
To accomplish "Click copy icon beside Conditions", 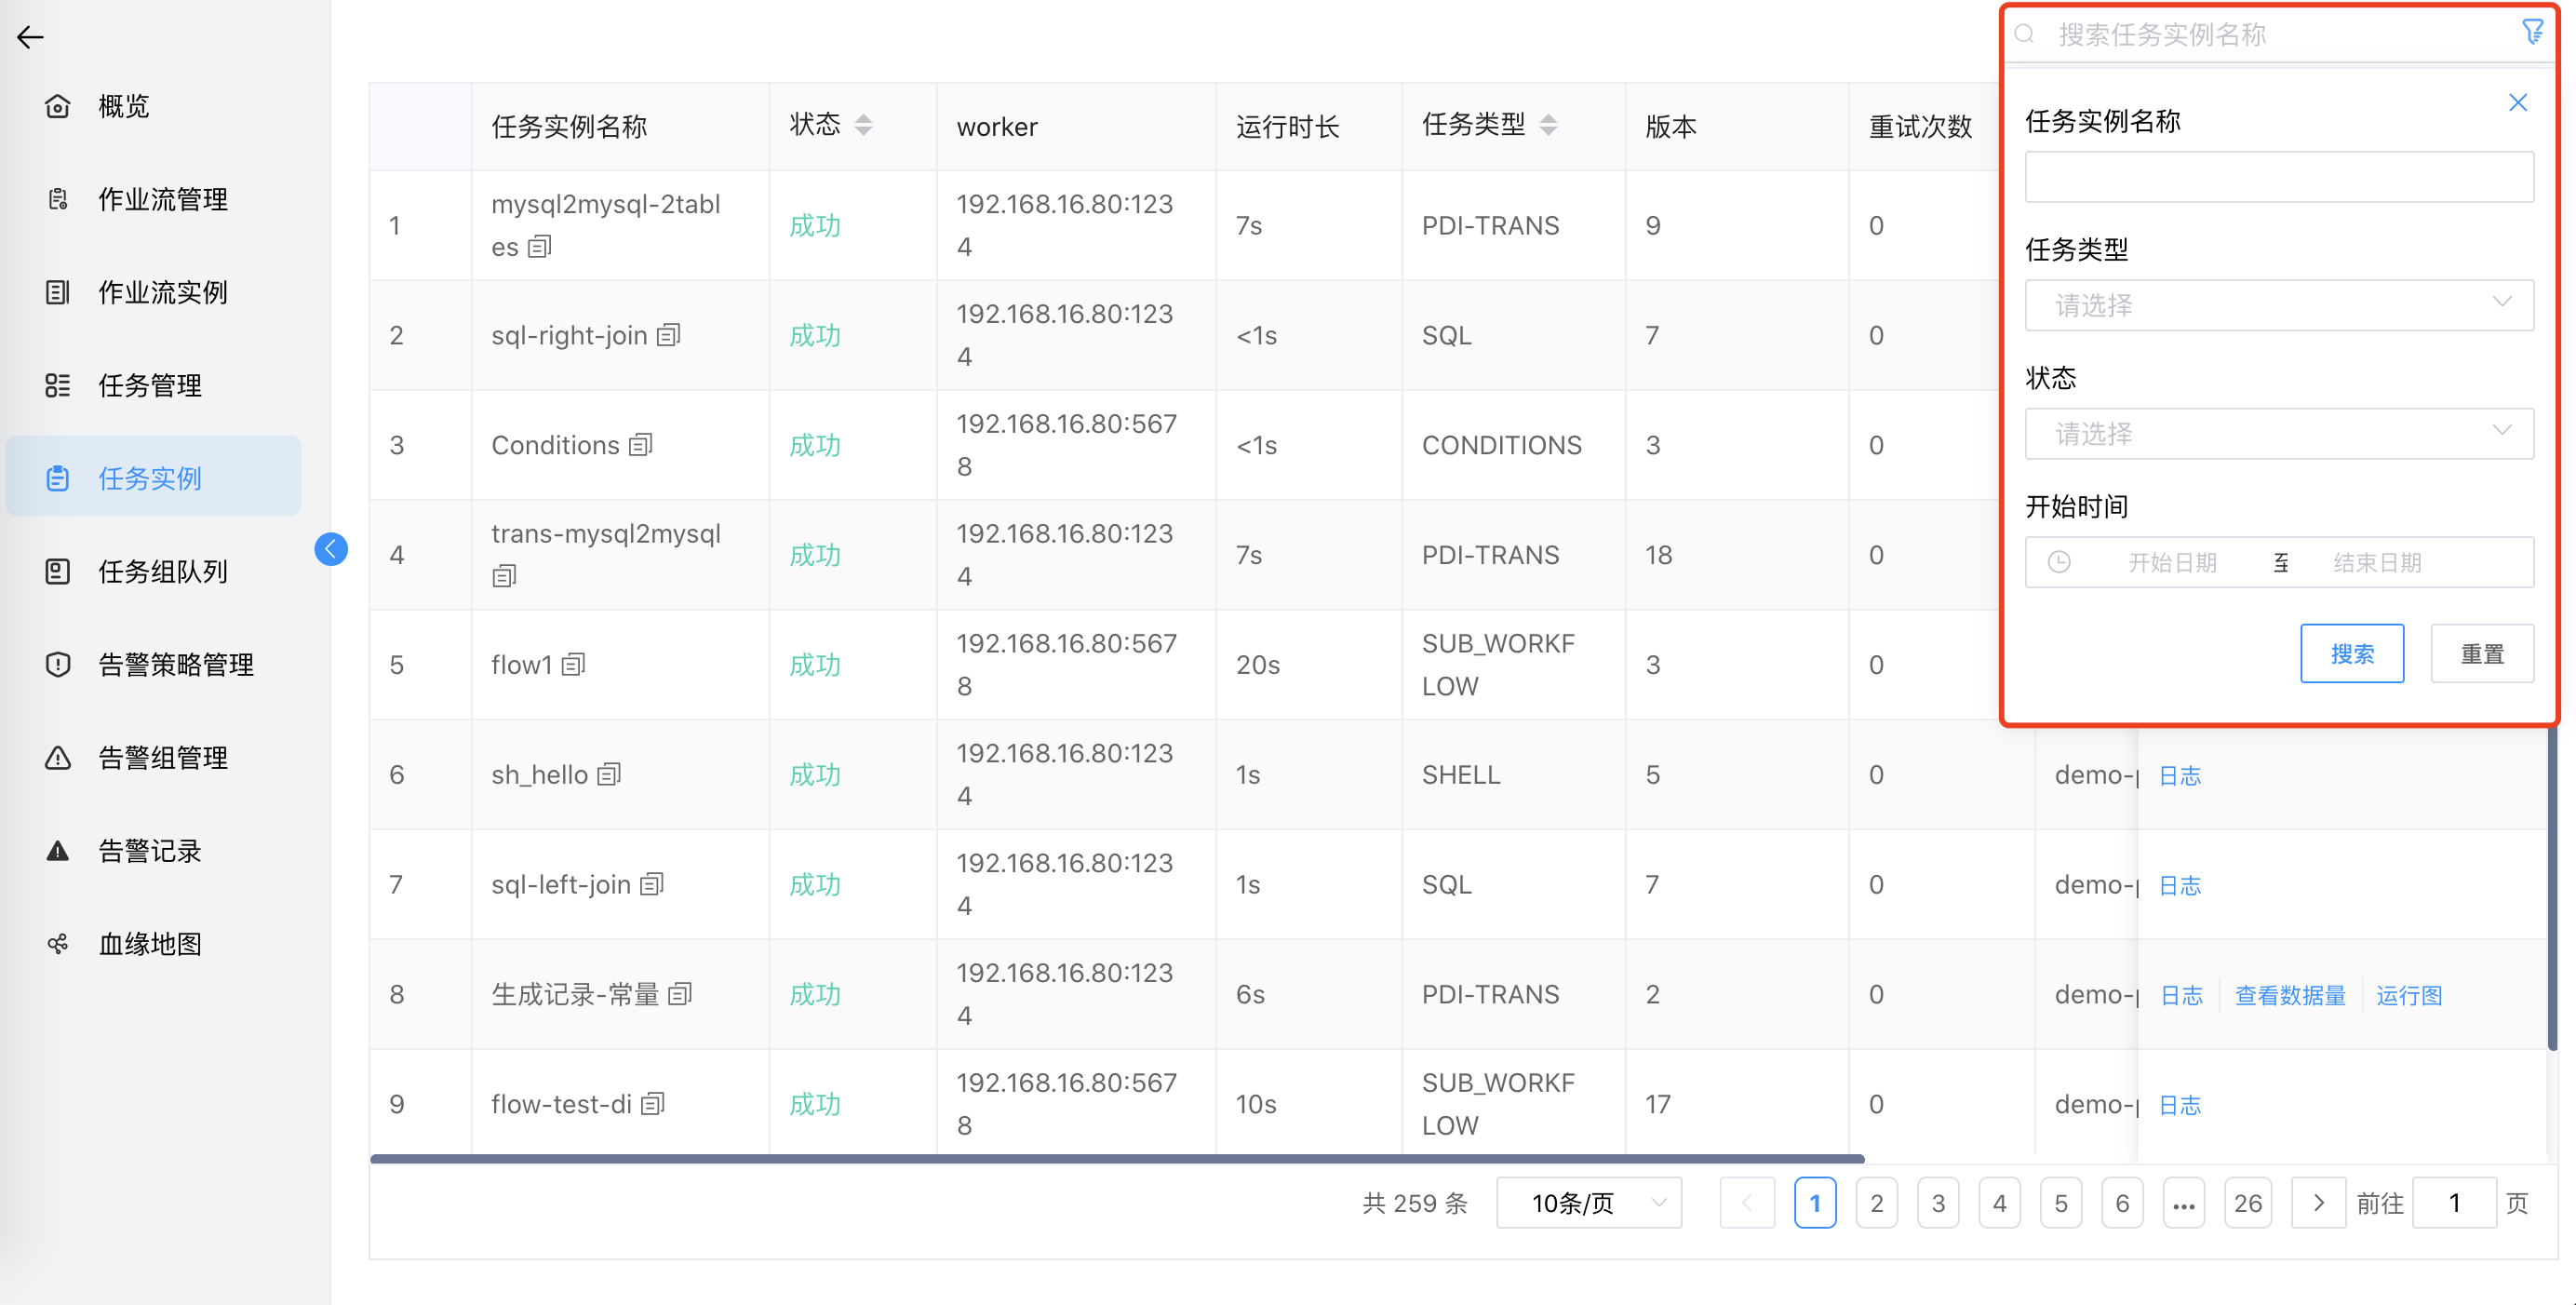I will pyautogui.click(x=641, y=445).
